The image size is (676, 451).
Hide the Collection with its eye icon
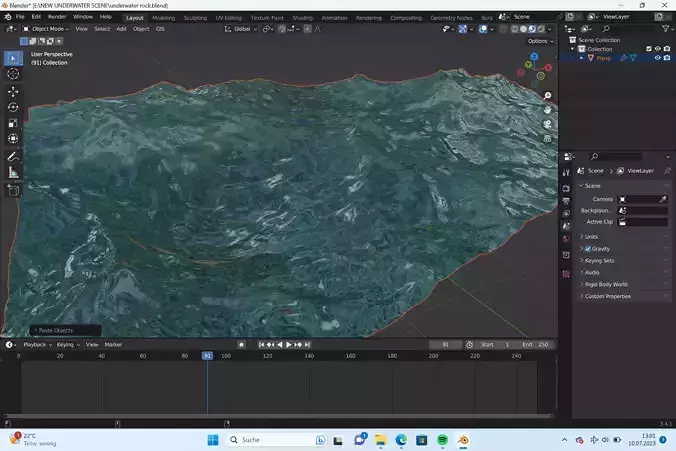tap(657, 49)
